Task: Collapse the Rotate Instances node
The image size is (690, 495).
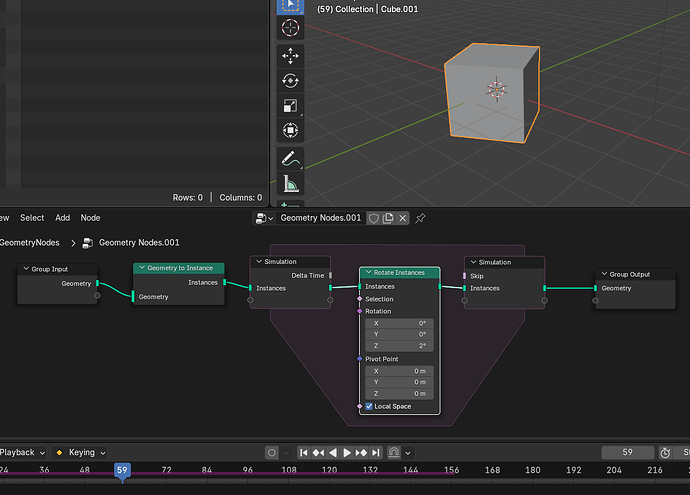Action: (369, 273)
